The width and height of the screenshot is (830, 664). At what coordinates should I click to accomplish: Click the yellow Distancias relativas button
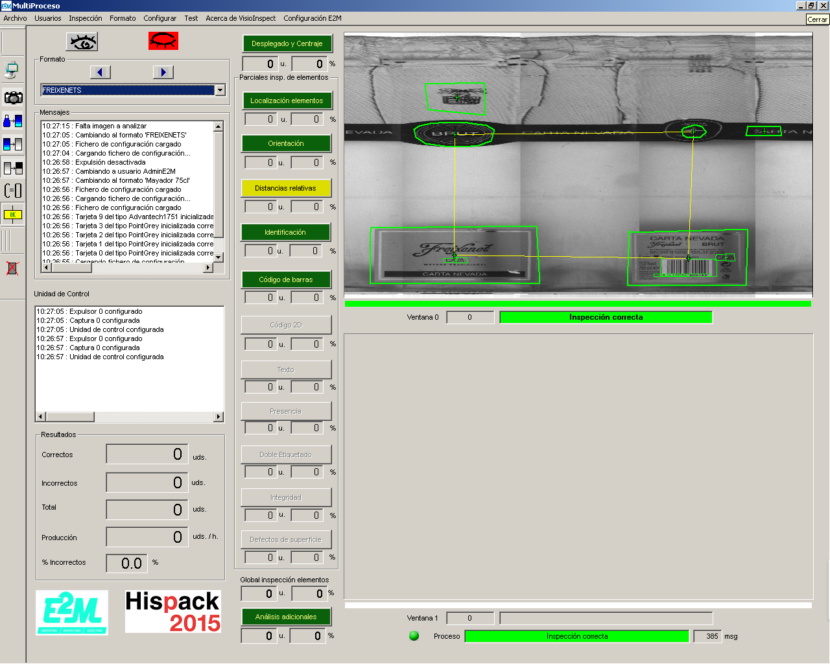click(x=285, y=188)
